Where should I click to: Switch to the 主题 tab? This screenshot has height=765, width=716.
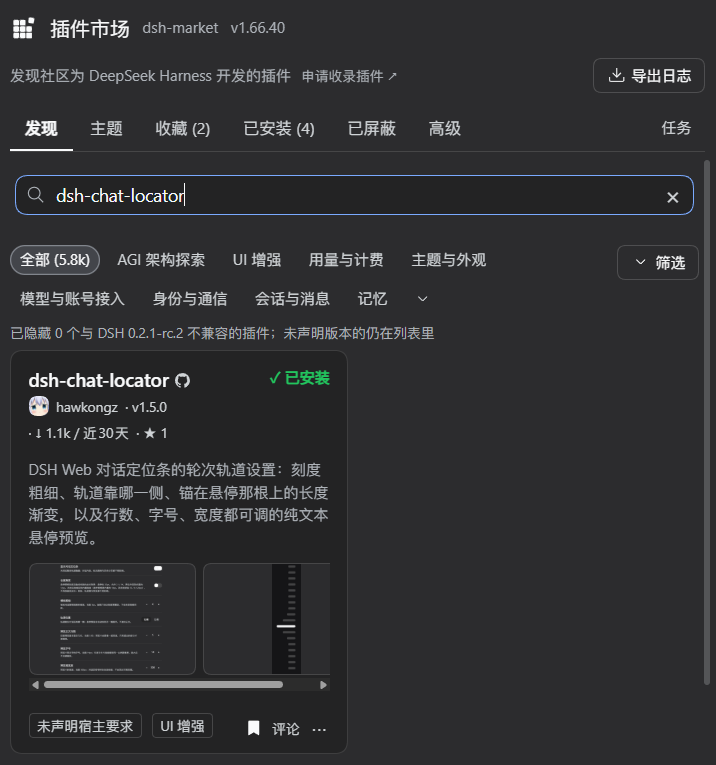click(x=106, y=129)
